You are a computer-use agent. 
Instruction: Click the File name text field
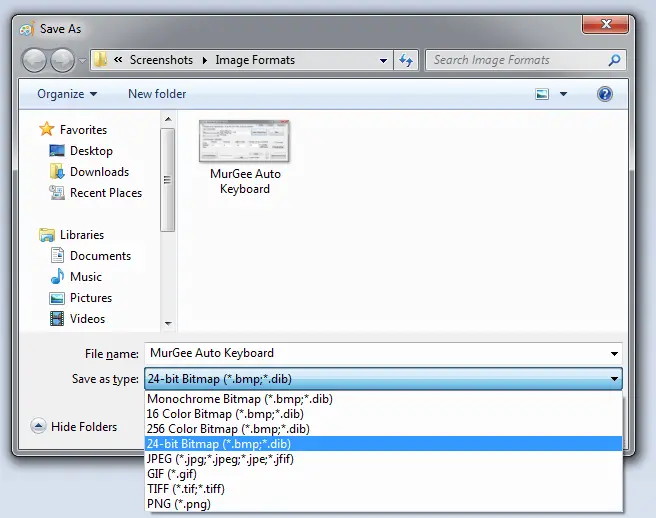(x=375, y=353)
